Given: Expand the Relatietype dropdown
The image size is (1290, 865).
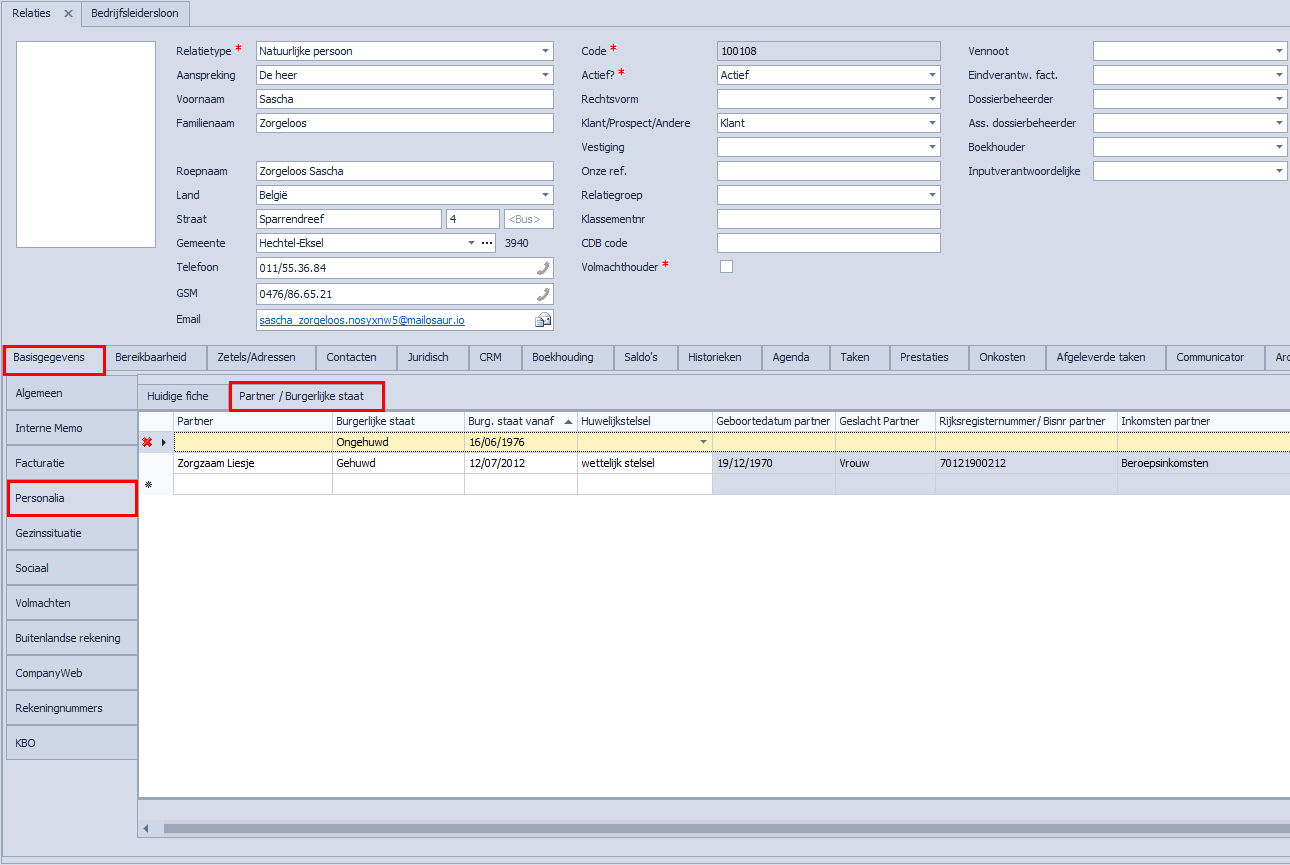Looking at the screenshot, I should click(x=545, y=51).
